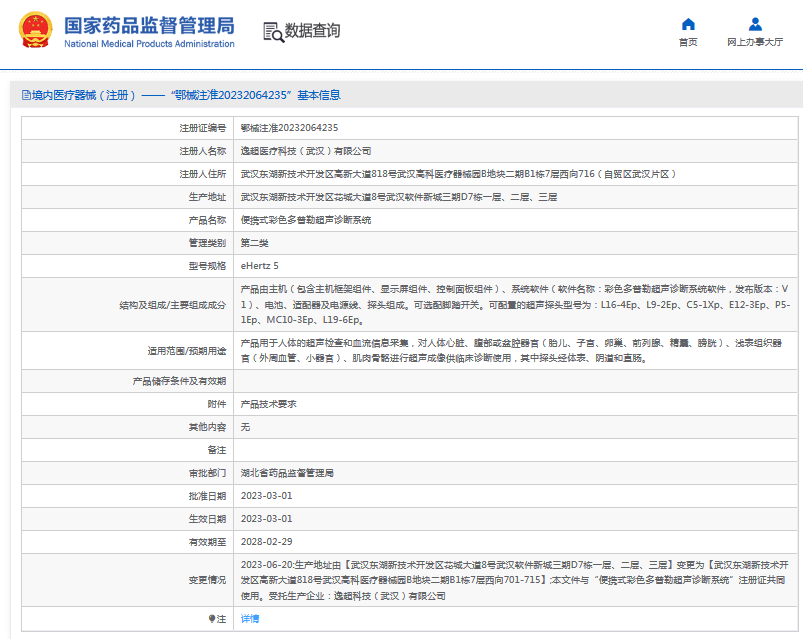Image resolution: width=803 pixels, height=639 pixels.
Task: Click the 注册证编号 row label
Action: point(203,128)
